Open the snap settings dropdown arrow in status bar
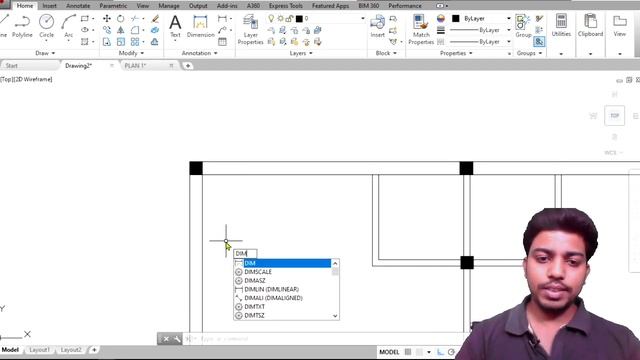 click(429, 352)
